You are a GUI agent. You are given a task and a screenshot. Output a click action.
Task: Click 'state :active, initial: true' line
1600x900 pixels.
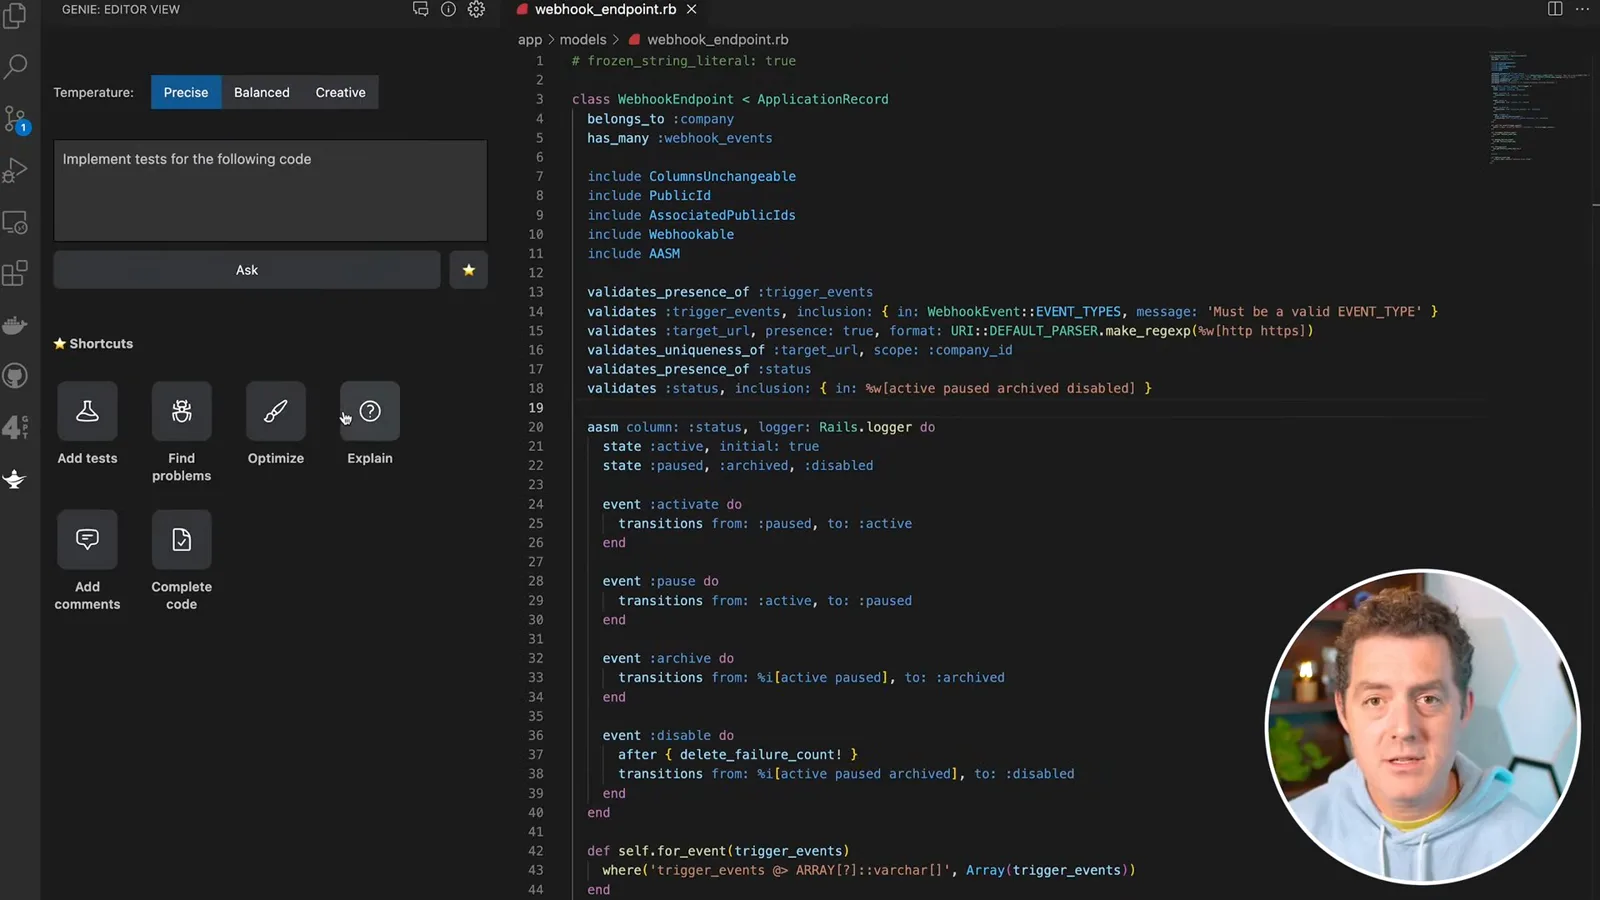click(711, 446)
